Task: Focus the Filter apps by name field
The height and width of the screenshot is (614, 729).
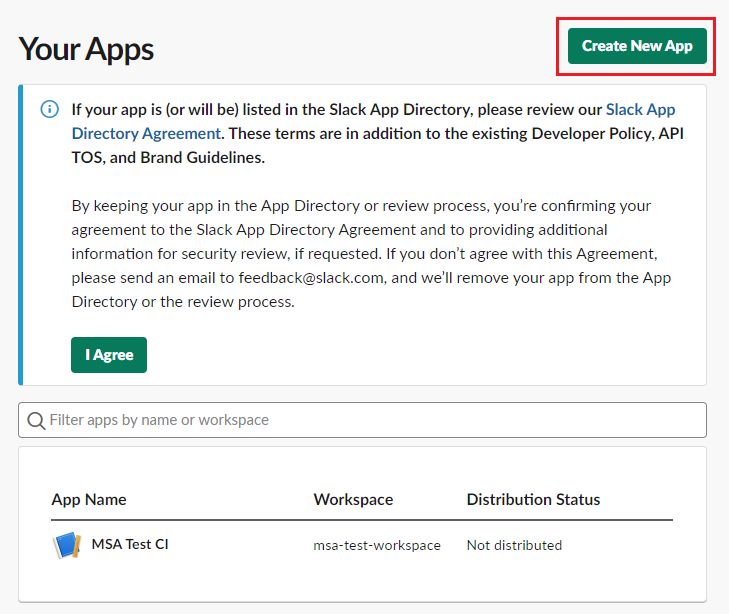Action: pyautogui.click(x=362, y=420)
